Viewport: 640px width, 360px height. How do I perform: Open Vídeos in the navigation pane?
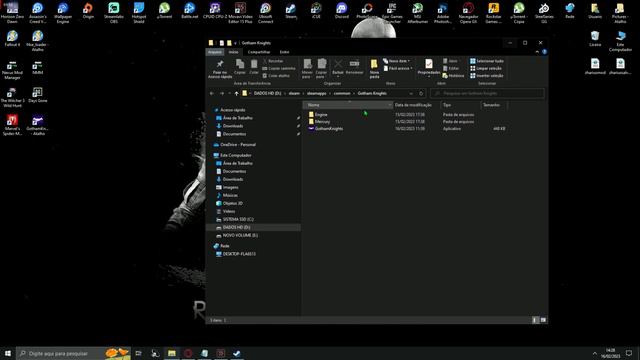(x=229, y=211)
